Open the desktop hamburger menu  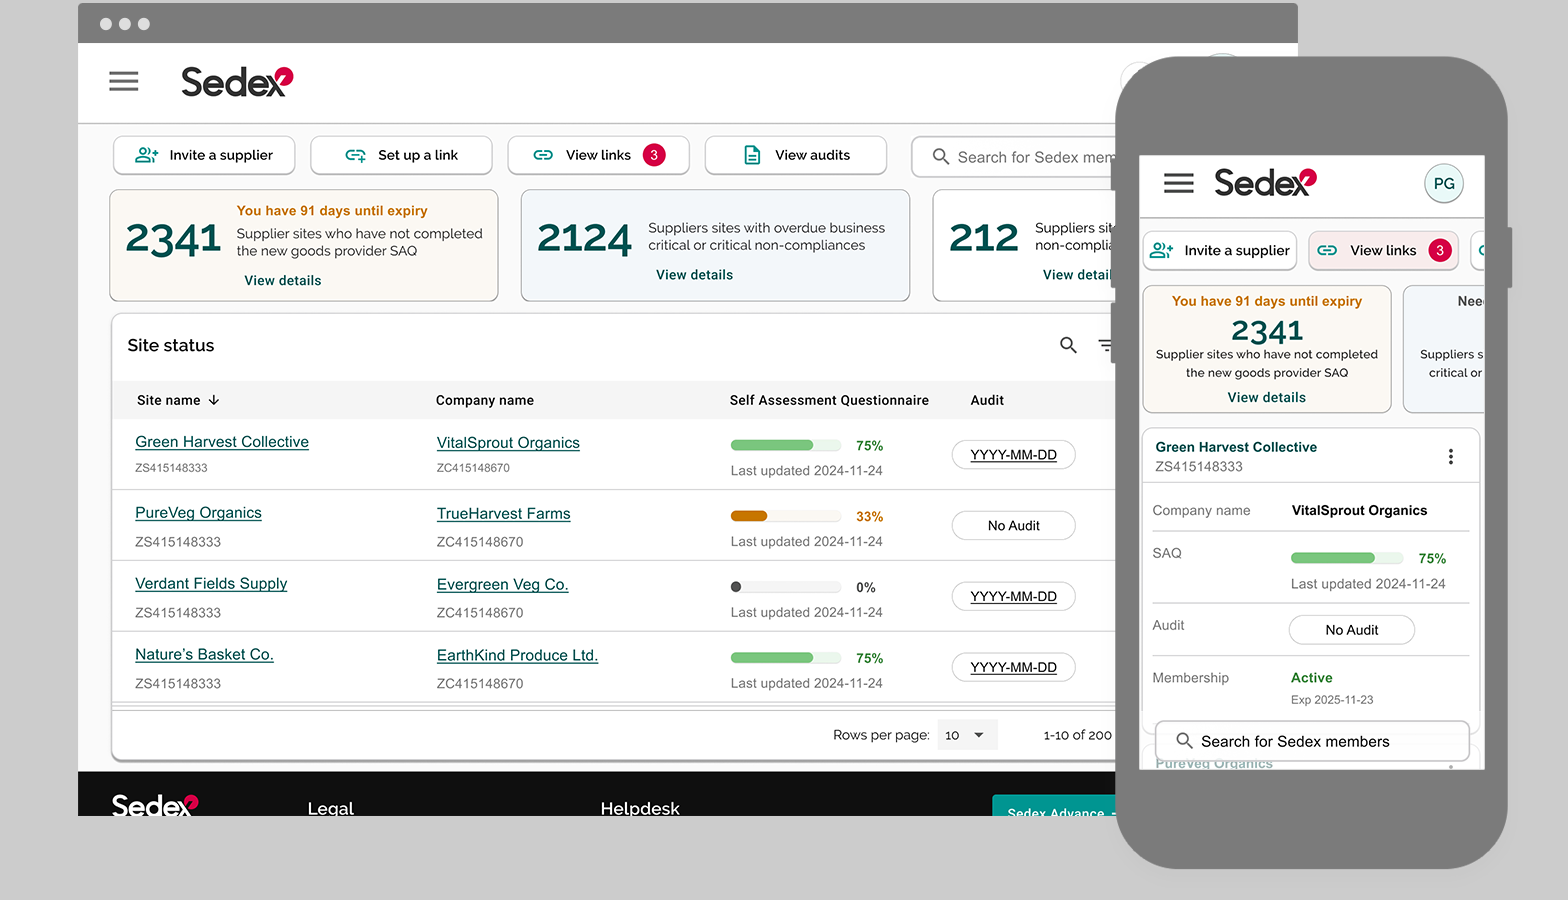coord(124,81)
